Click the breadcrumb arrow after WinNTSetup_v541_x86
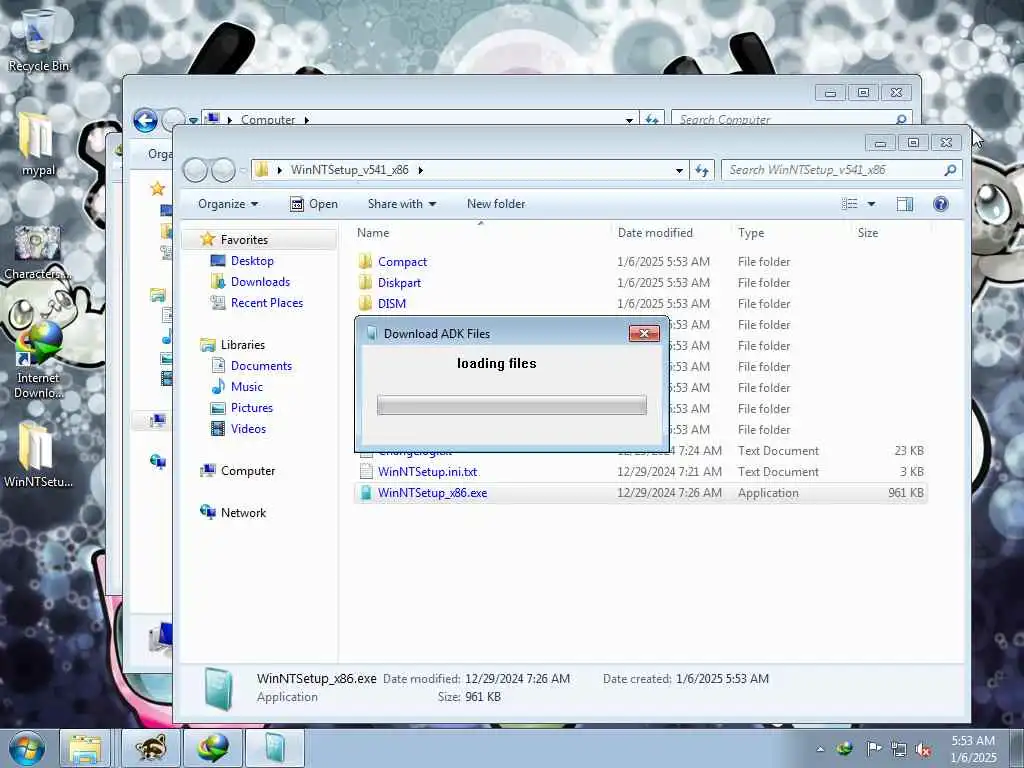This screenshot has width=1024, height=768. pos(421,170)
